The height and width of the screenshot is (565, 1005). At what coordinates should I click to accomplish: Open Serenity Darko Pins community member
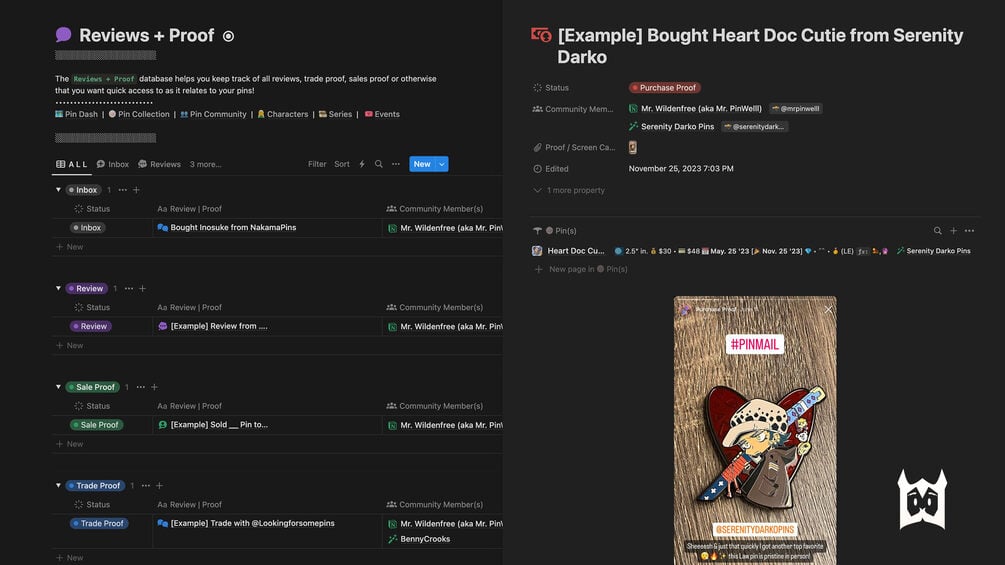click(671, 127)
